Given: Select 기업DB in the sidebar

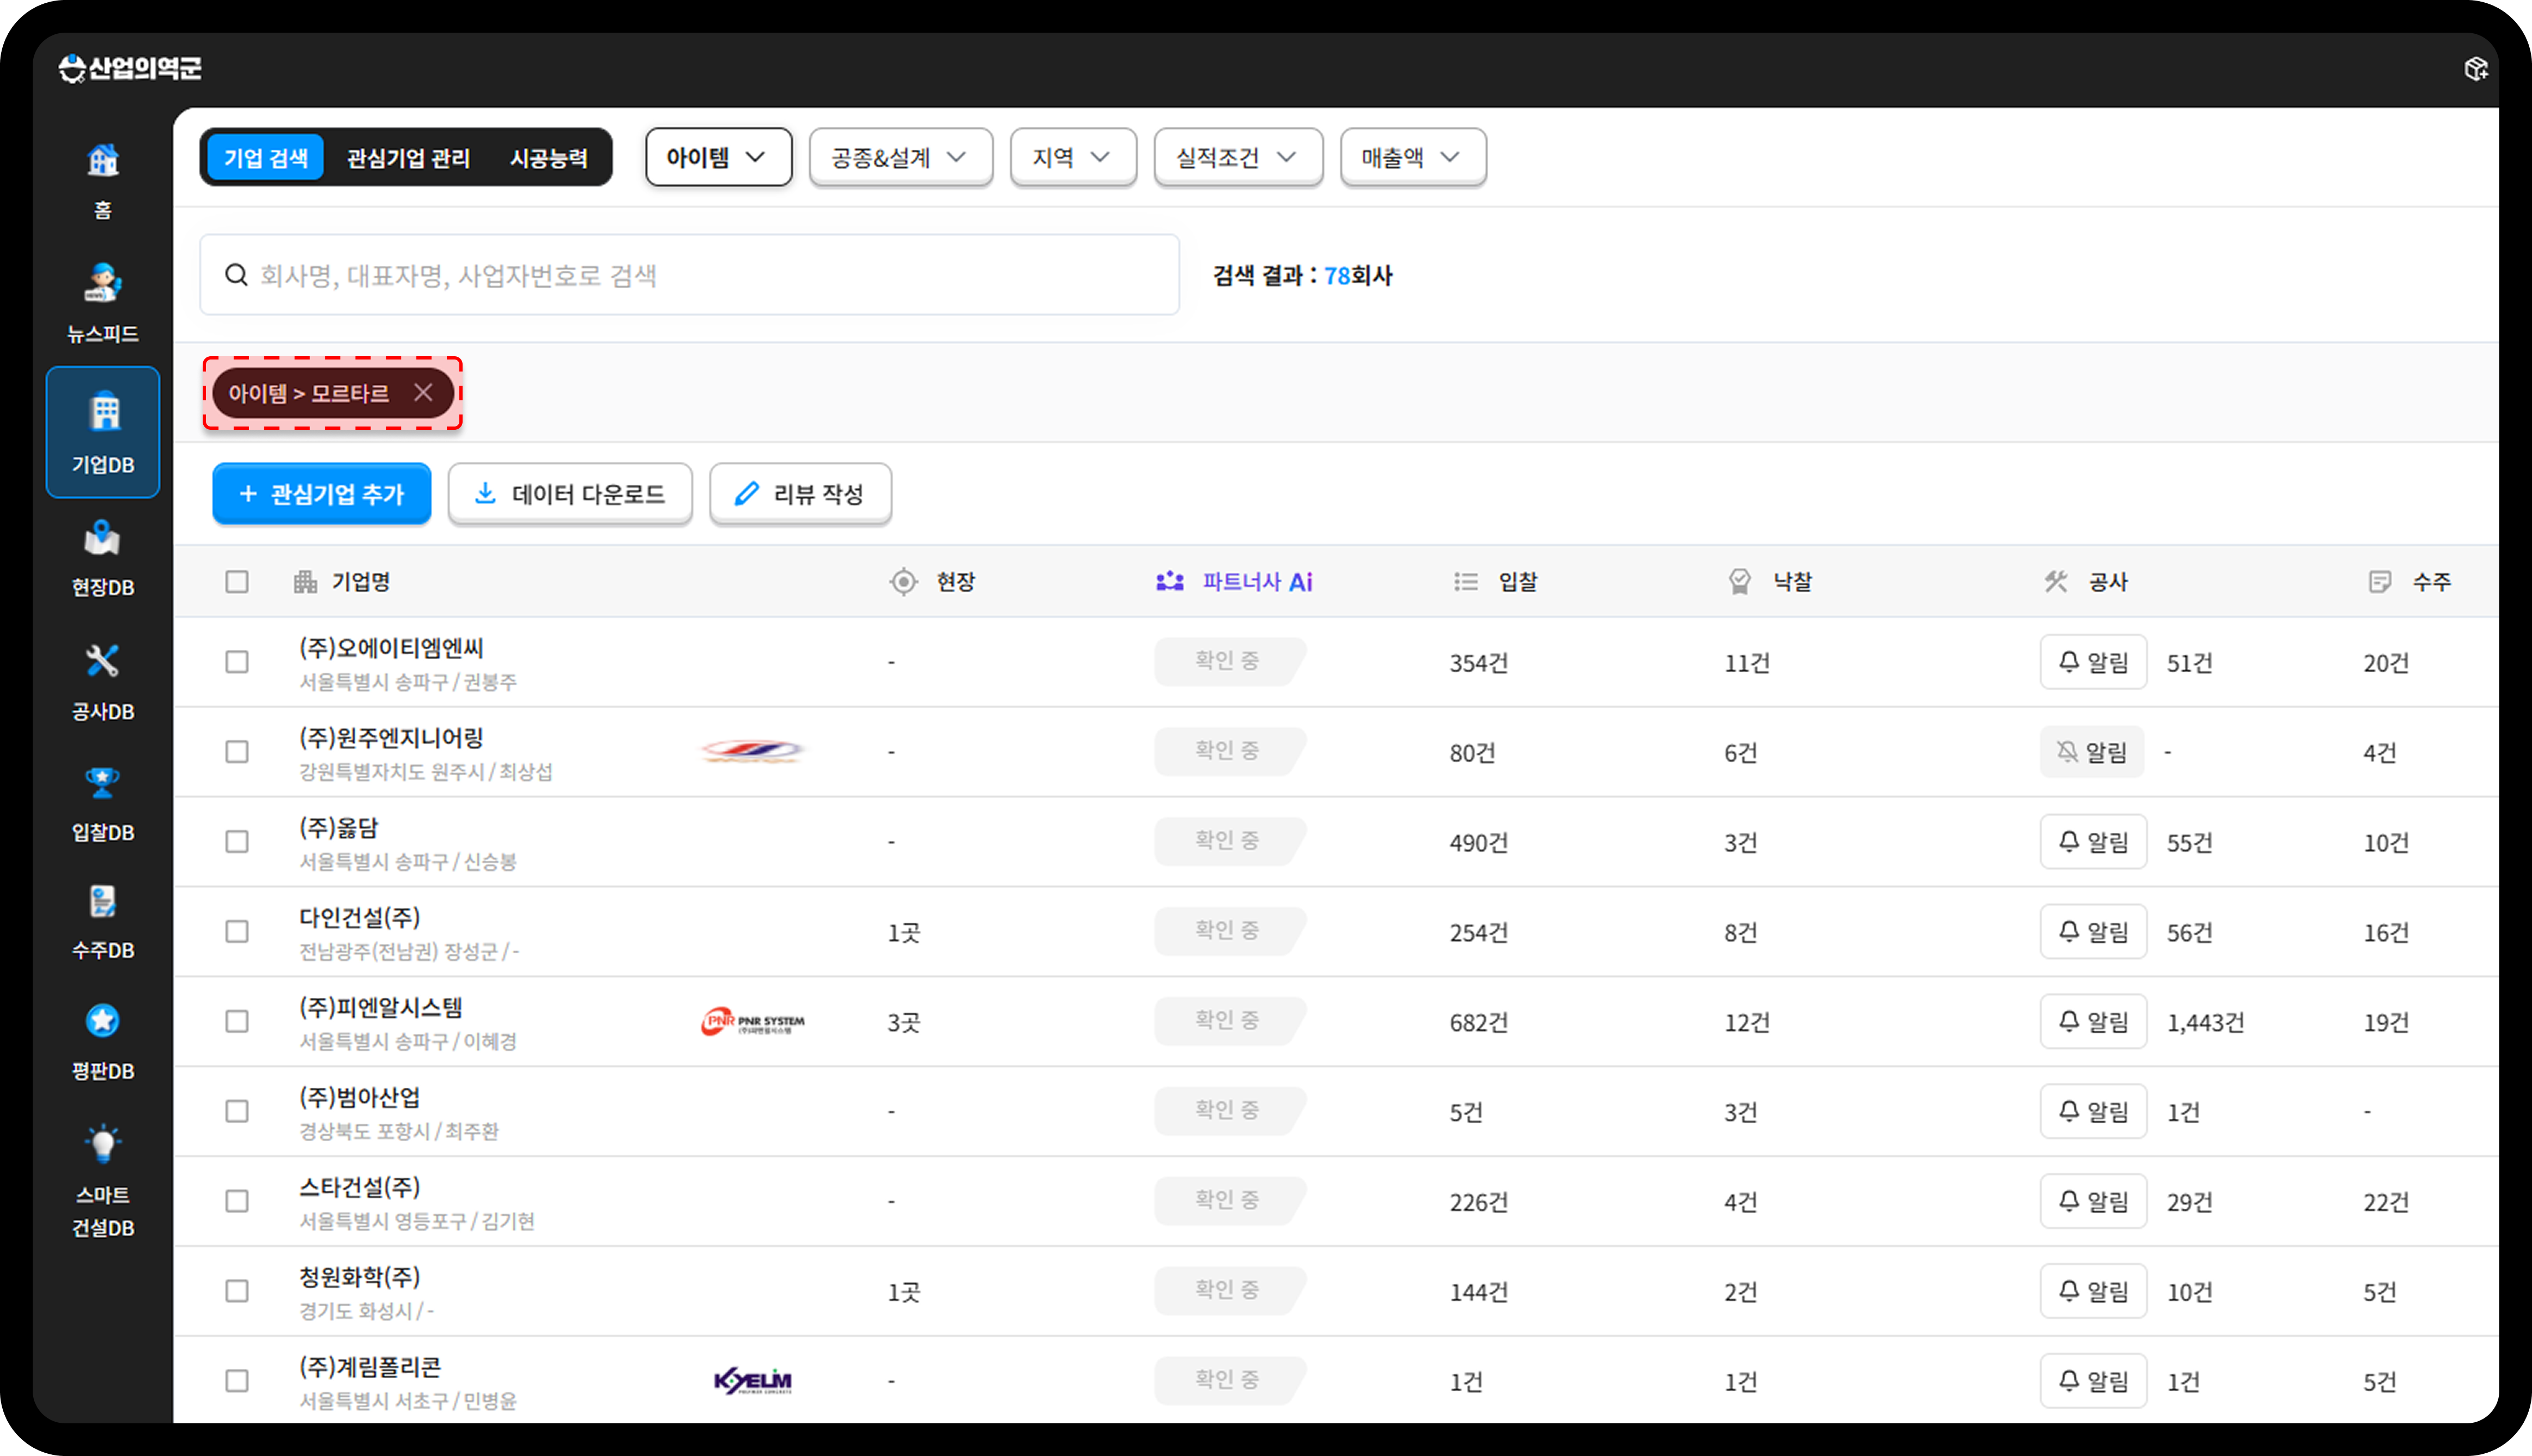Looking at the screenshot, I should tap(102, 432).
